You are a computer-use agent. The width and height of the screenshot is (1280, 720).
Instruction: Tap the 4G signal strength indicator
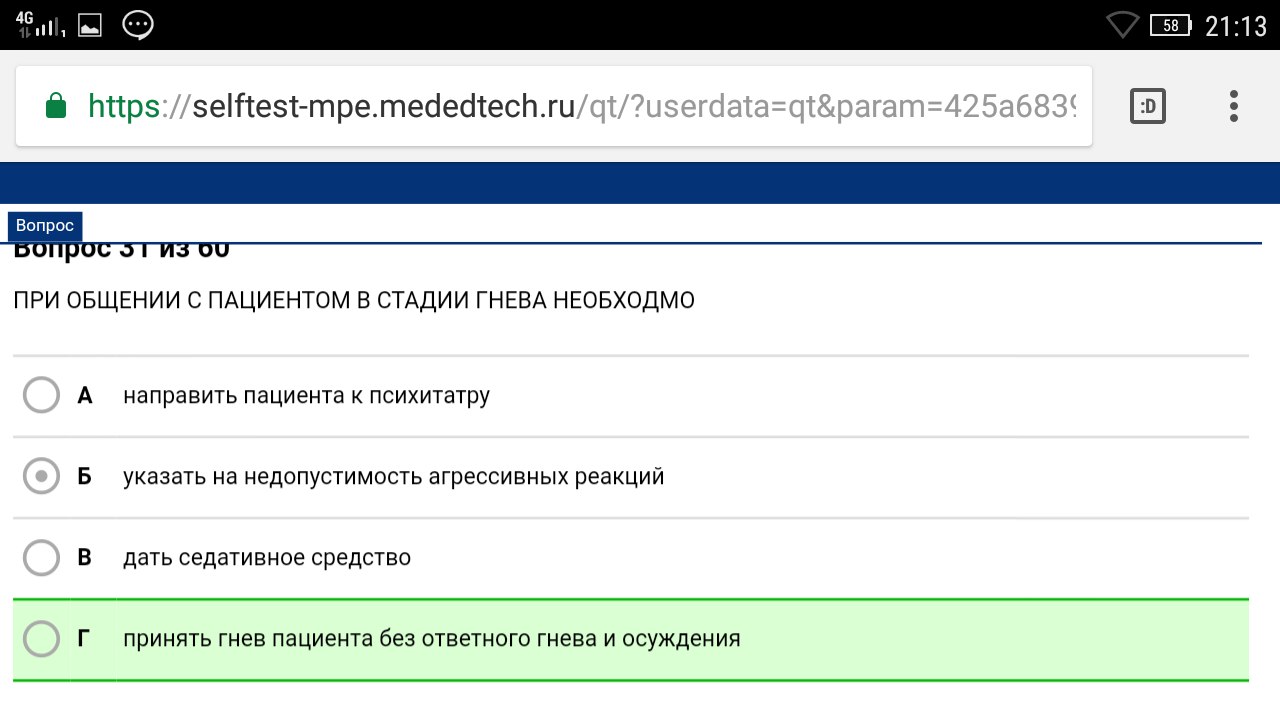pyautogui.click(x=40, y=25)
